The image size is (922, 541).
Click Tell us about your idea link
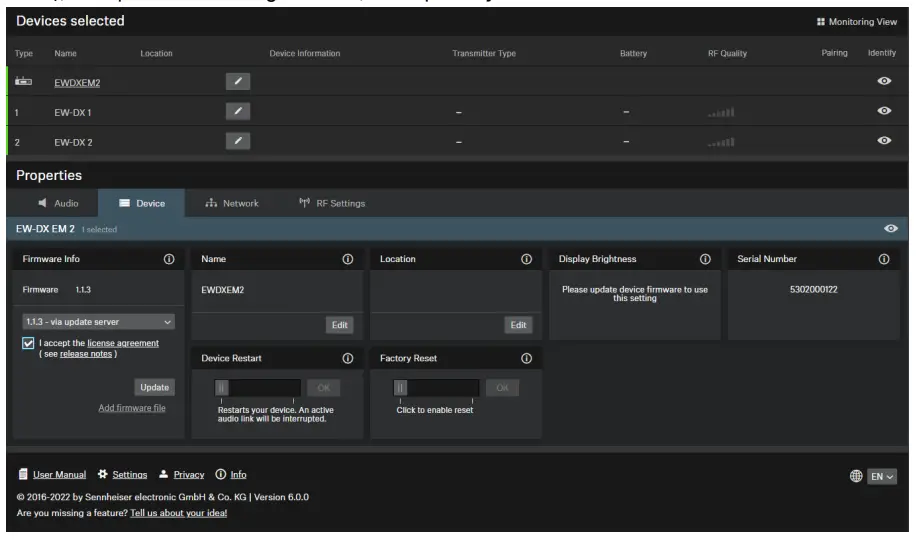pyautogui.click(x=179, y=513)
